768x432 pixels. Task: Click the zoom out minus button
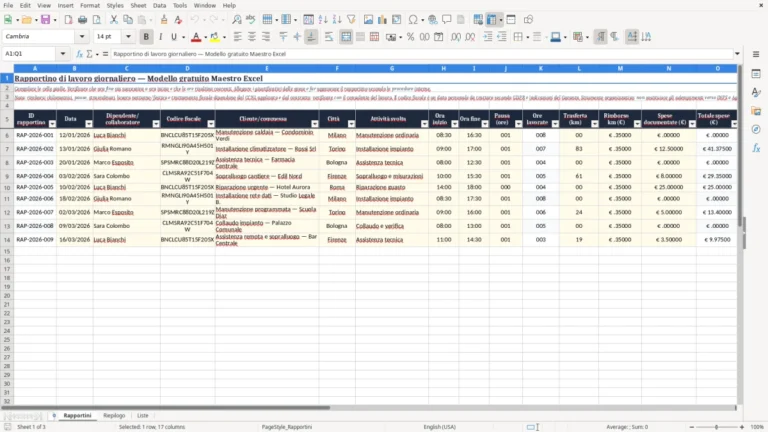coord(692,427)
